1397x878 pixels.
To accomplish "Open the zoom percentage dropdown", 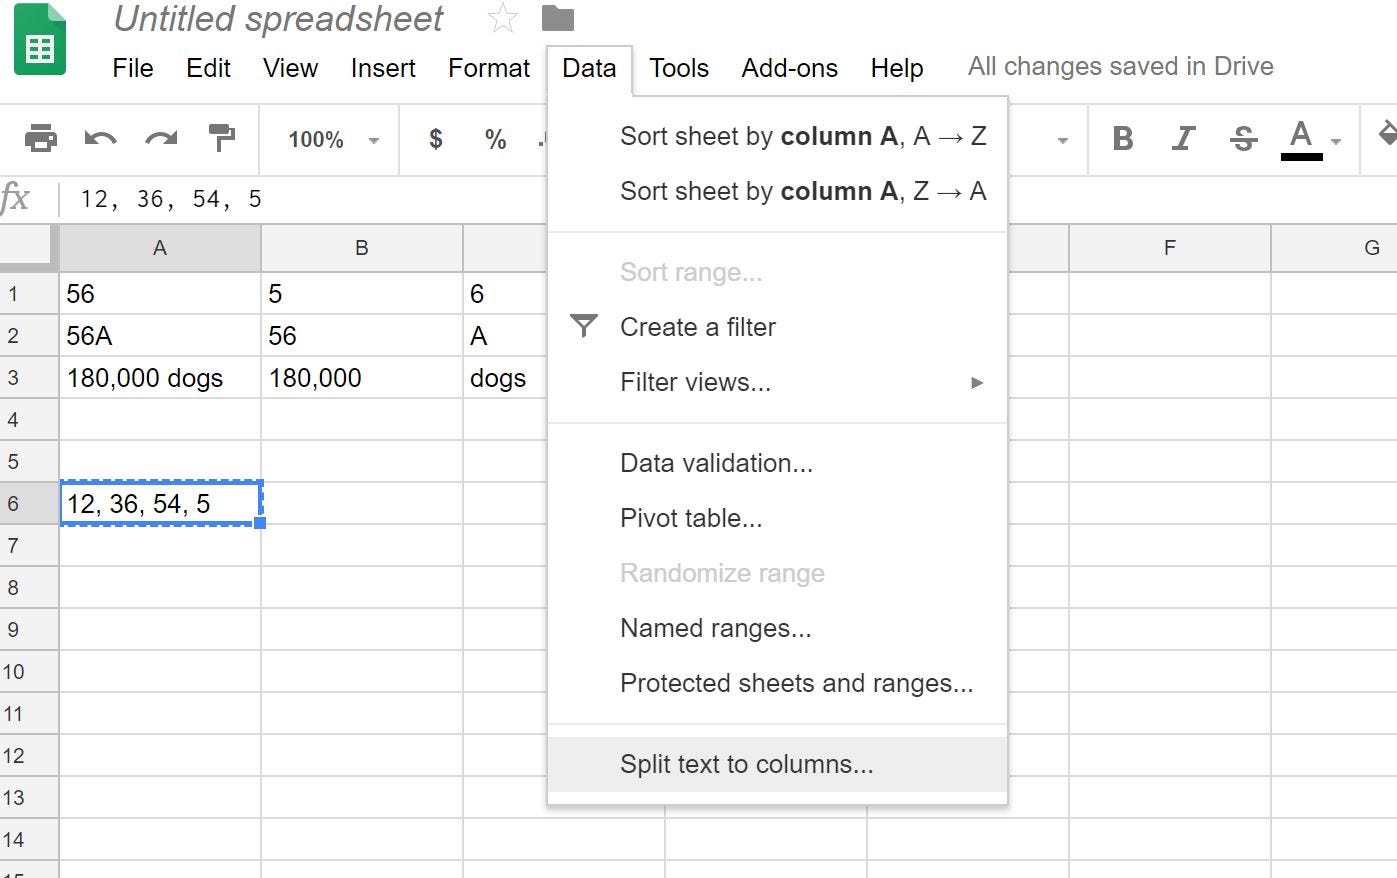I will (x=330, y=140).
